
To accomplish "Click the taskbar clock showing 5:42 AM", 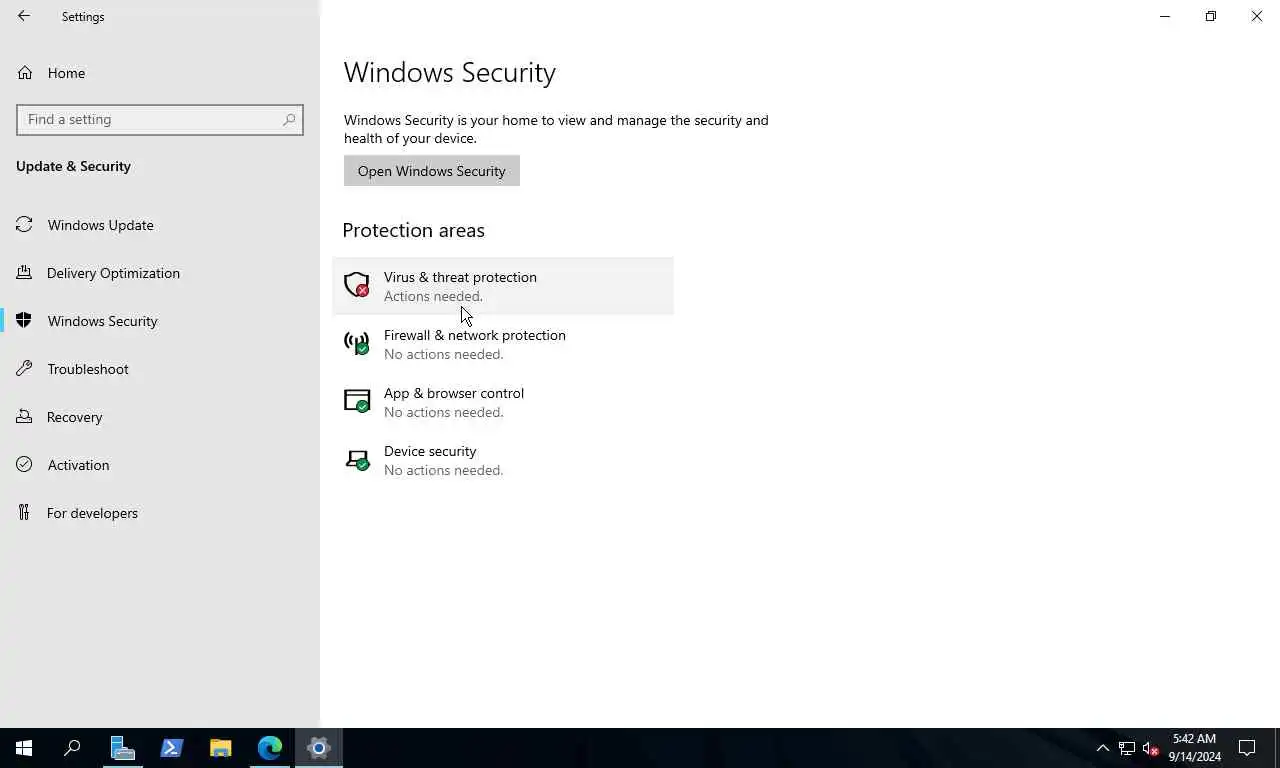I will [1194, 748].
